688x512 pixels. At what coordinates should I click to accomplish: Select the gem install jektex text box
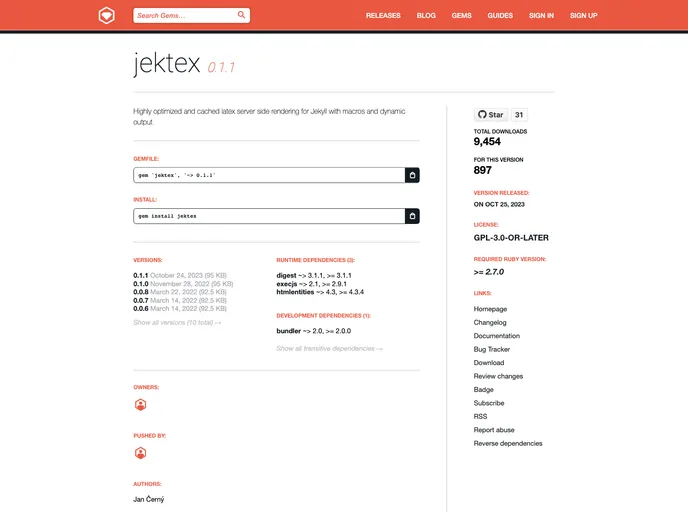coord(269,216)
